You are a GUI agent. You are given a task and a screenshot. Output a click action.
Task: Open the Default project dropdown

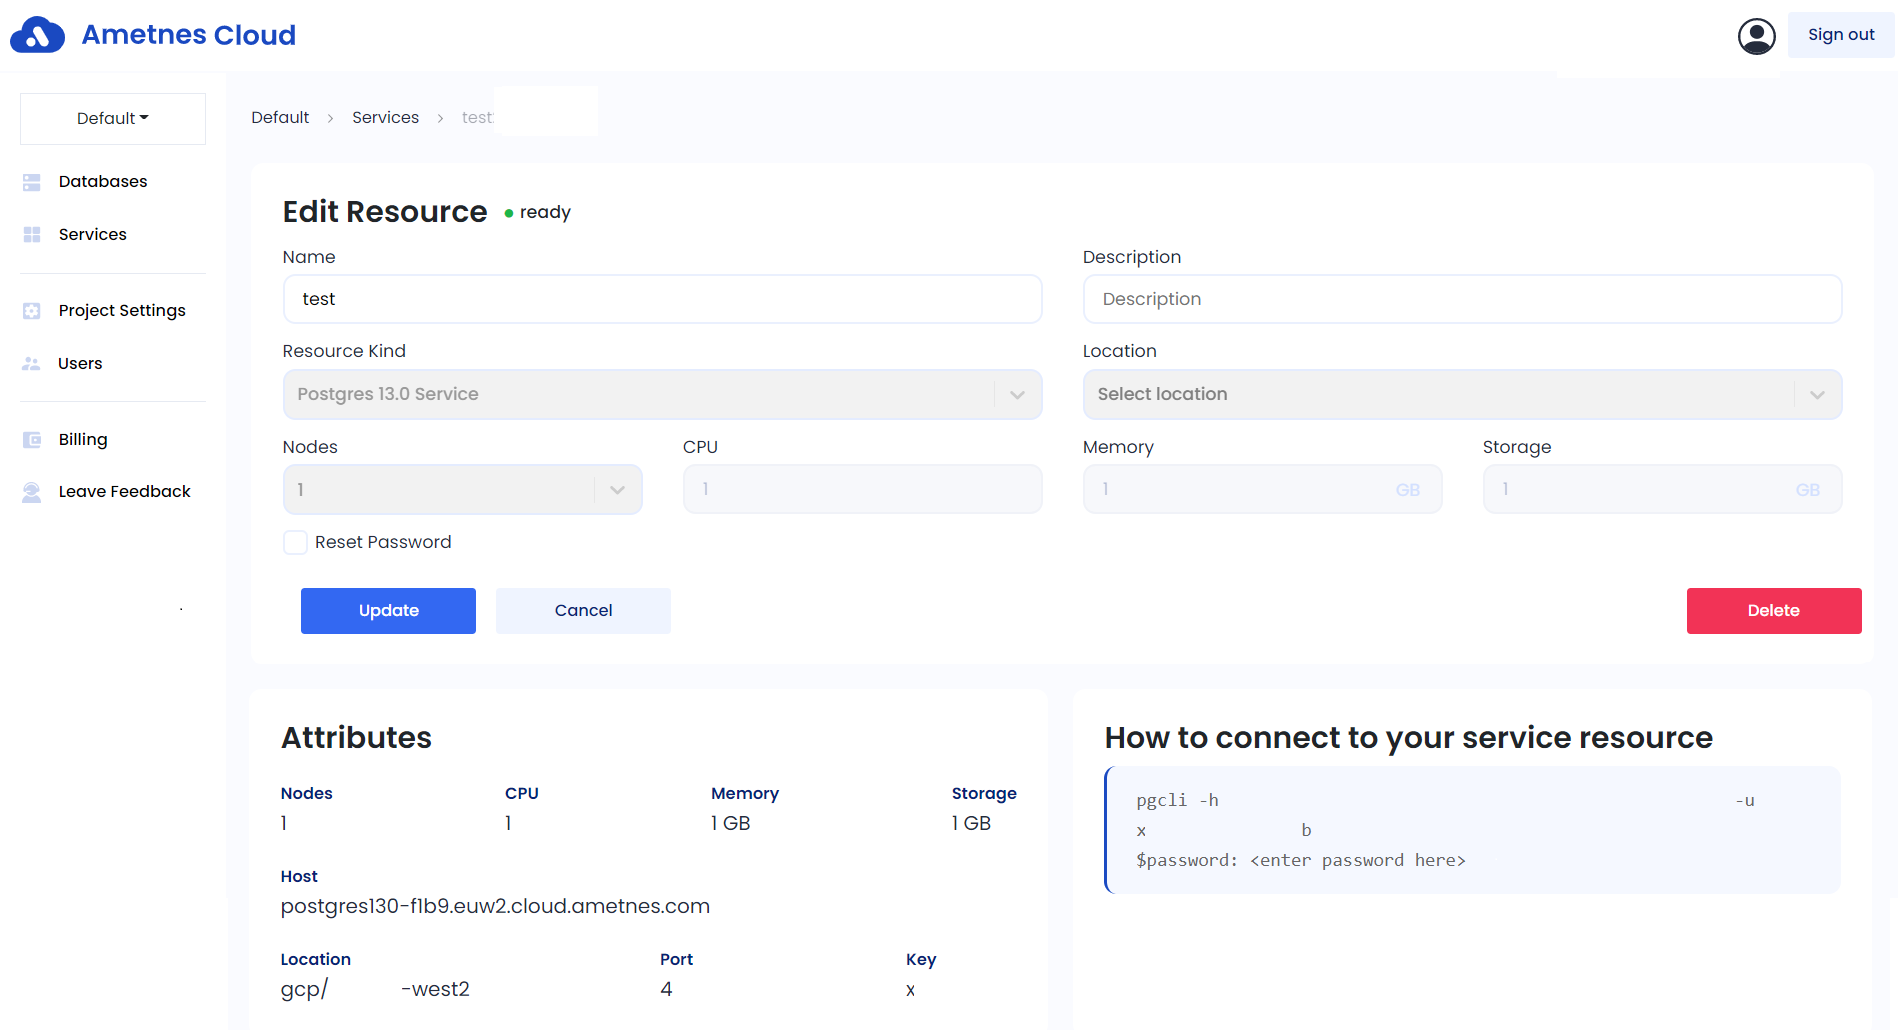point(113,119)
